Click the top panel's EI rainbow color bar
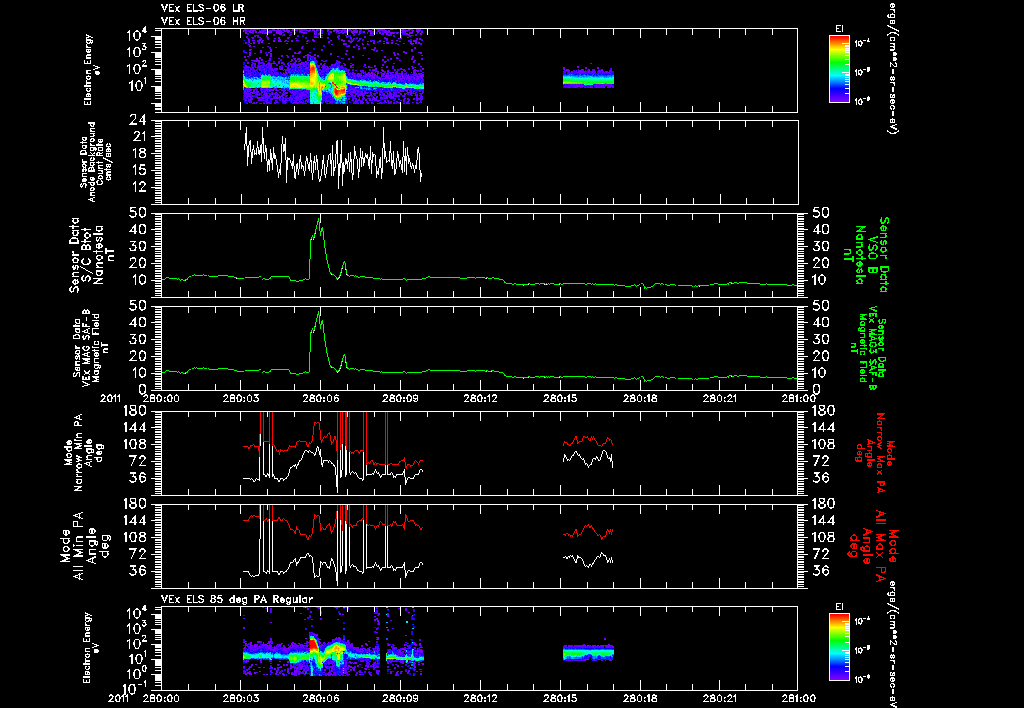 839,69
